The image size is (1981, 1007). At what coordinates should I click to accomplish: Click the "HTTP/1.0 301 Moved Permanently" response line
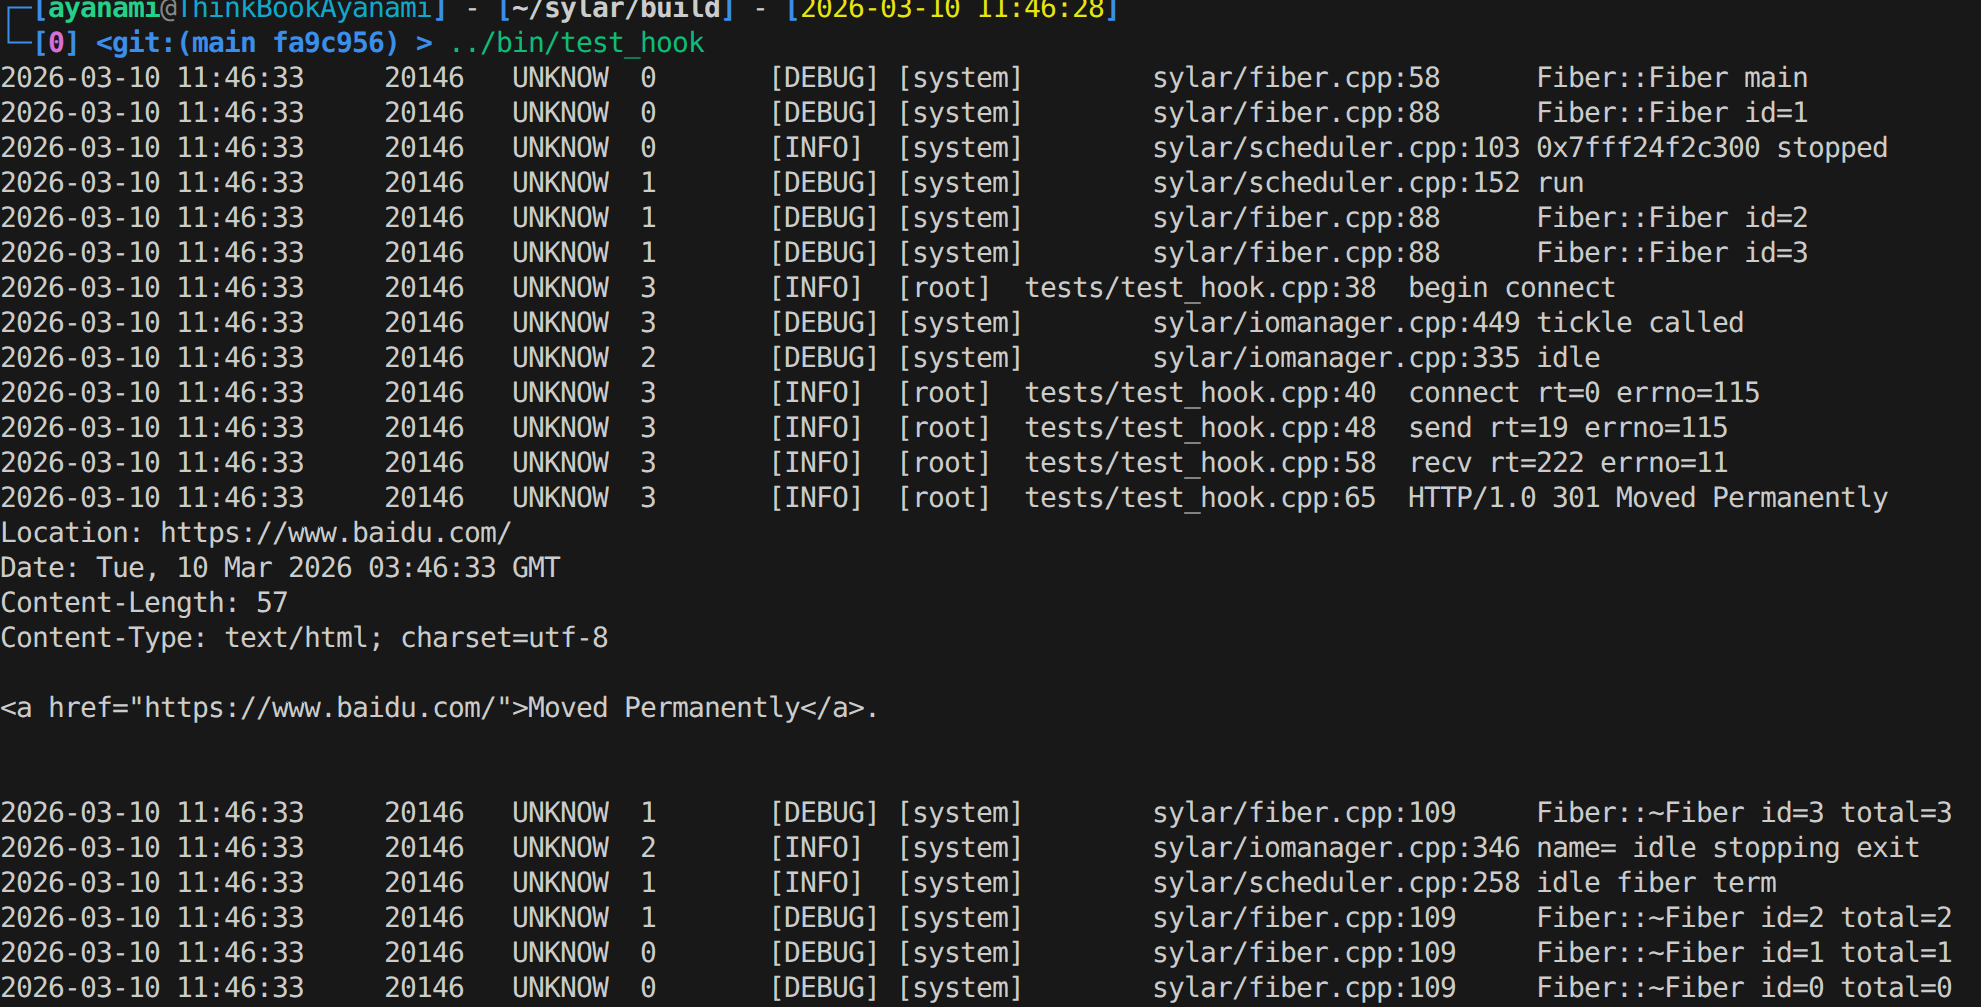coord(1648,498)
